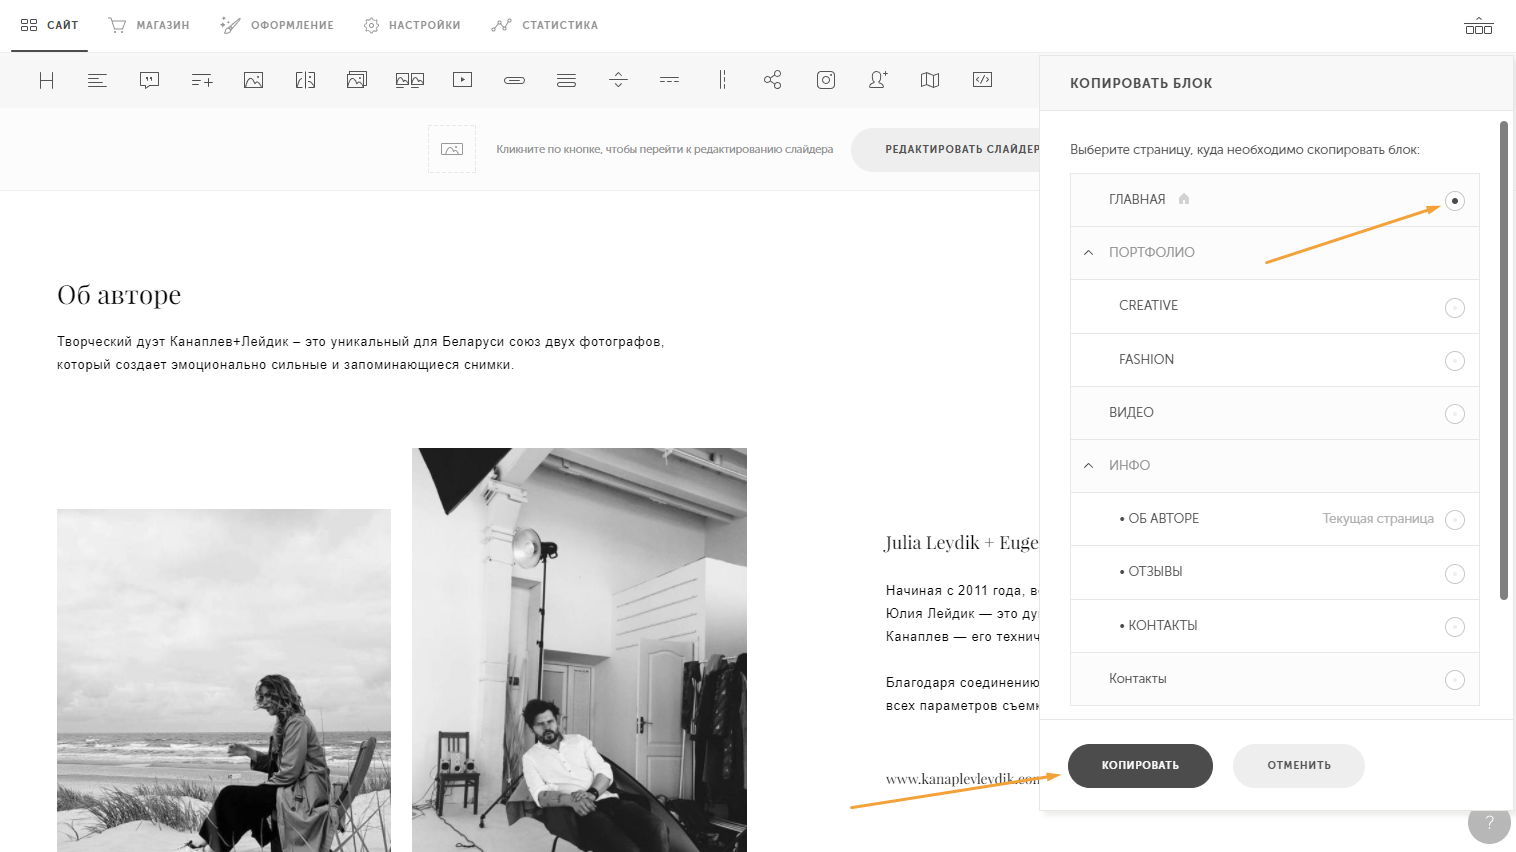This screenshot has height=852, width=1516.
Task: Open the МАГАЗИН tab
Action: (149, 25)
